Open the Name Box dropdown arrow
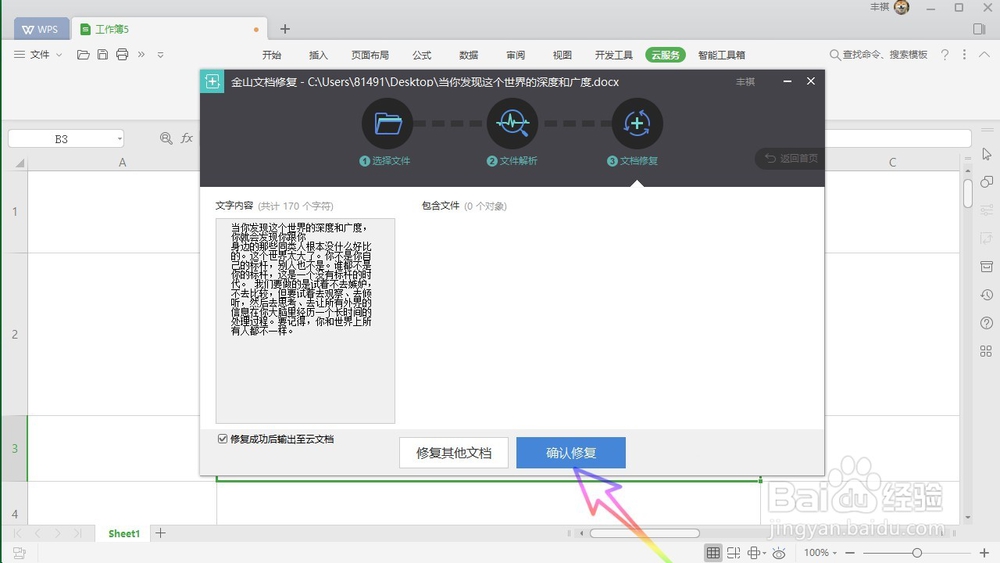This screenshot has width=1000, height=563. pos(119,139)
